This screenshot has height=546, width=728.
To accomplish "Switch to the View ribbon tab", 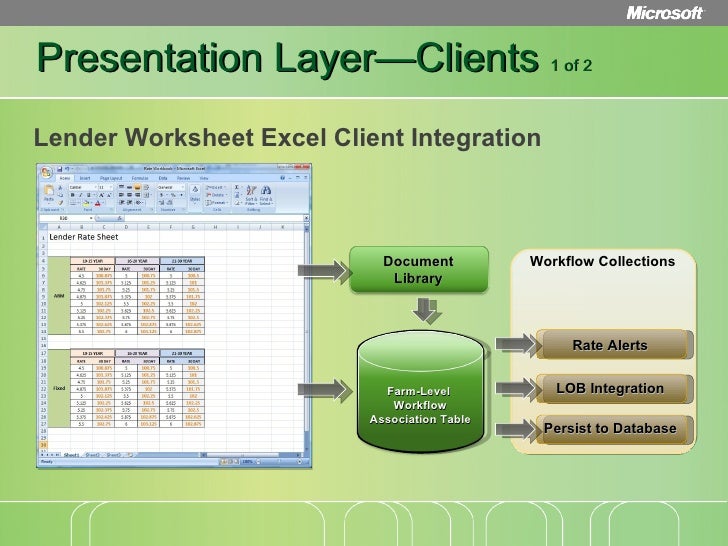I will pos(204,178).
